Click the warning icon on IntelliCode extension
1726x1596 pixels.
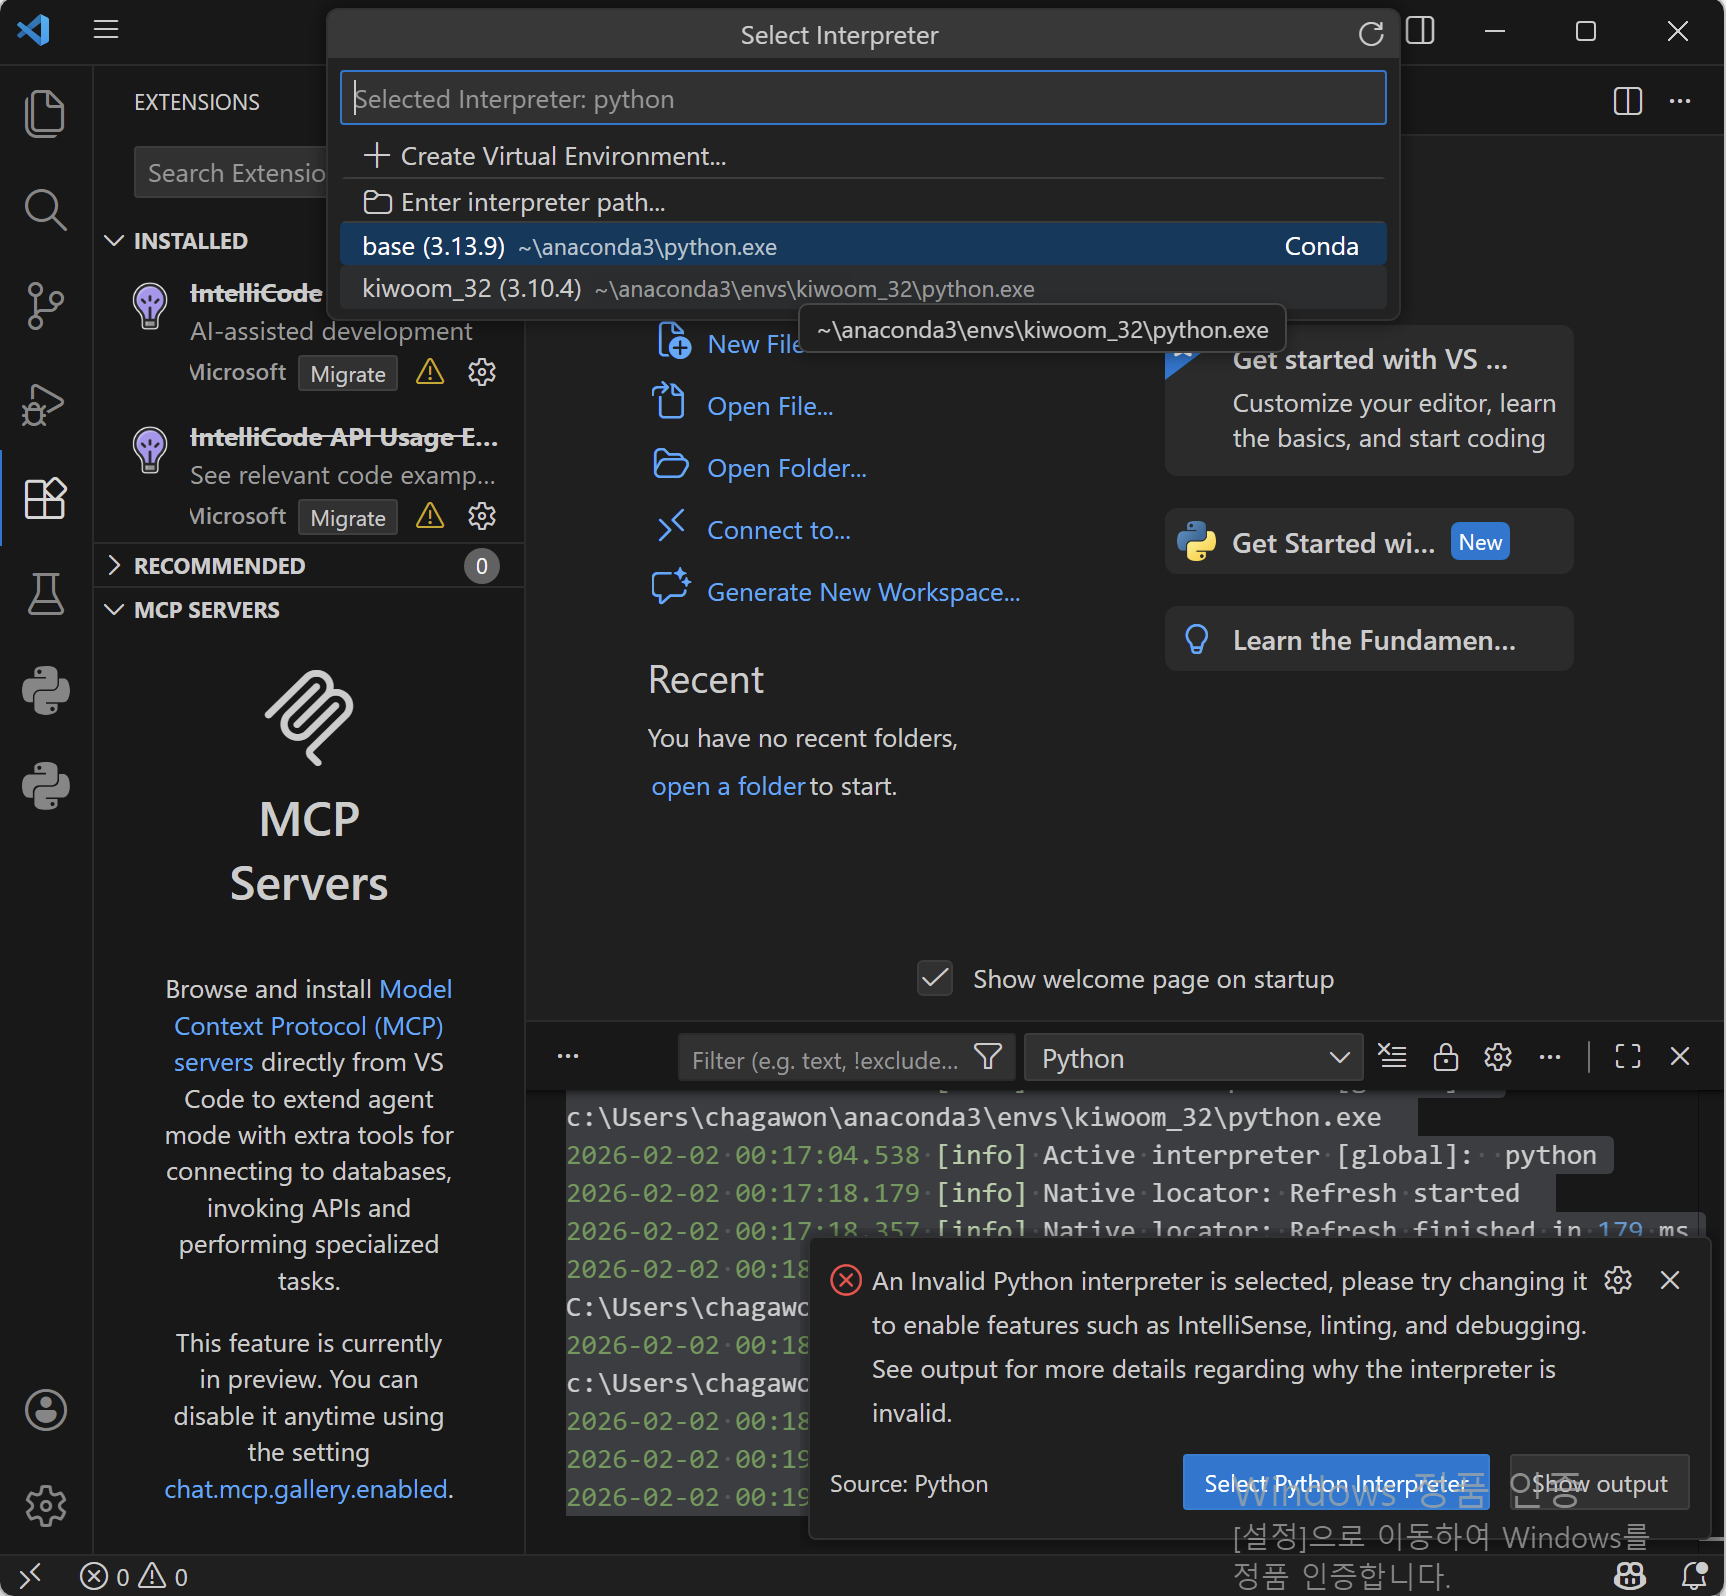pos(430,373)
